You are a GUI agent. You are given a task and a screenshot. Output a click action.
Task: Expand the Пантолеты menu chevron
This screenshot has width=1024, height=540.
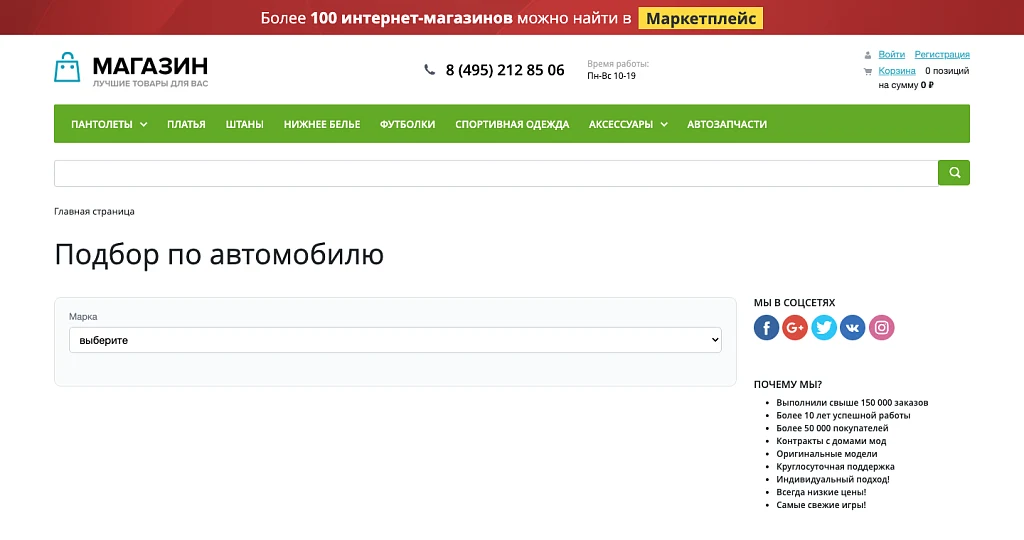coord(144,124)
